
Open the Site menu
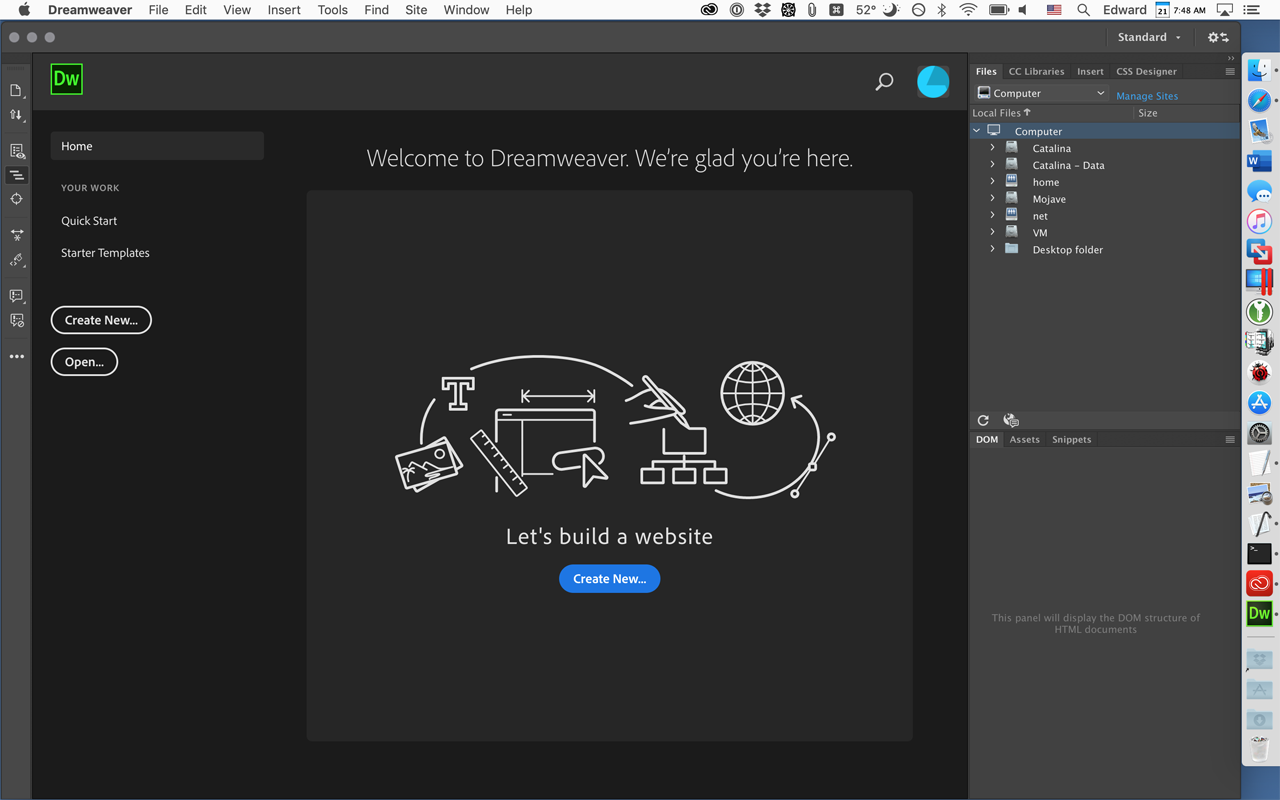click(416, 10)
